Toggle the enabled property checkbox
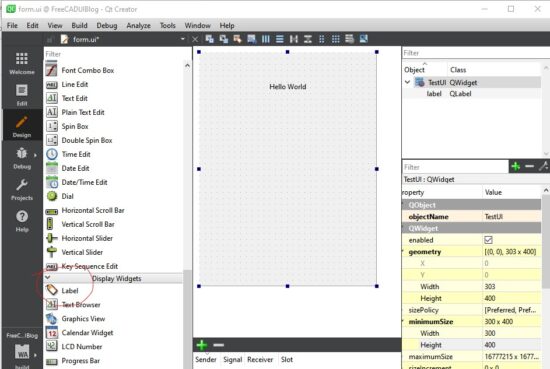 tap(488, 240)
